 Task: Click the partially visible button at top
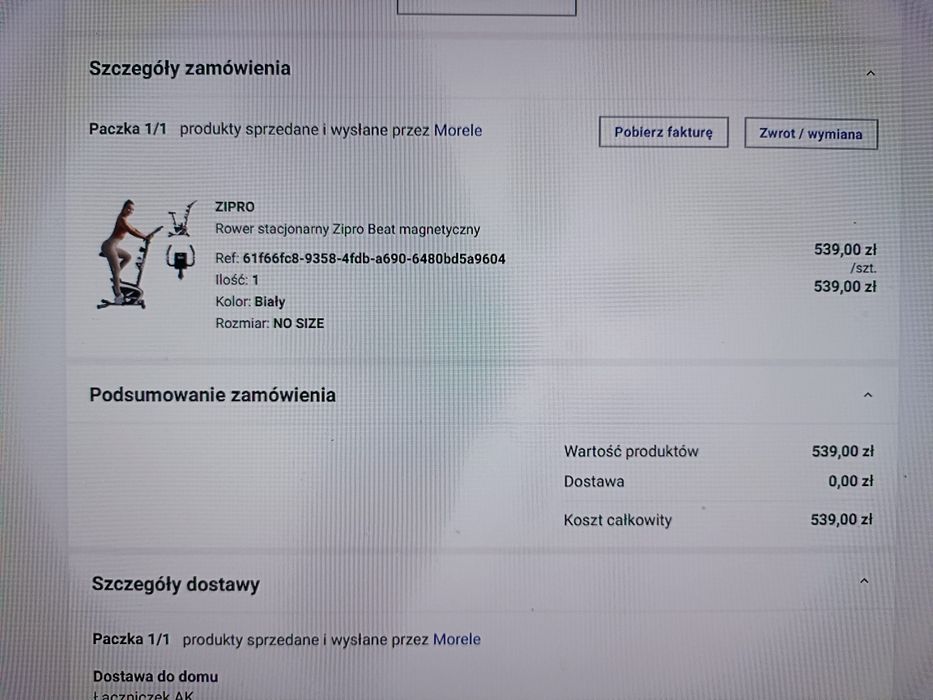(x=486, y=7)
